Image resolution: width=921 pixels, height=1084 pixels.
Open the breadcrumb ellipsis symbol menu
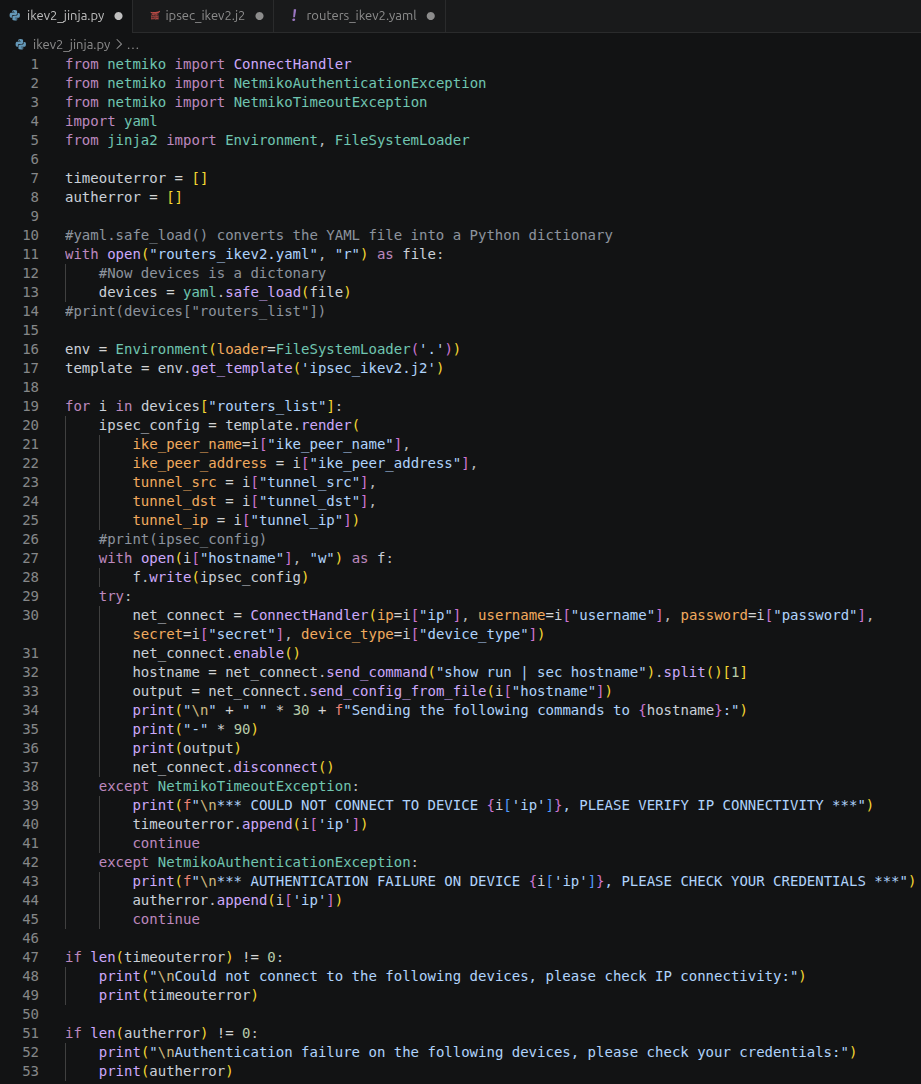(133, 45)
